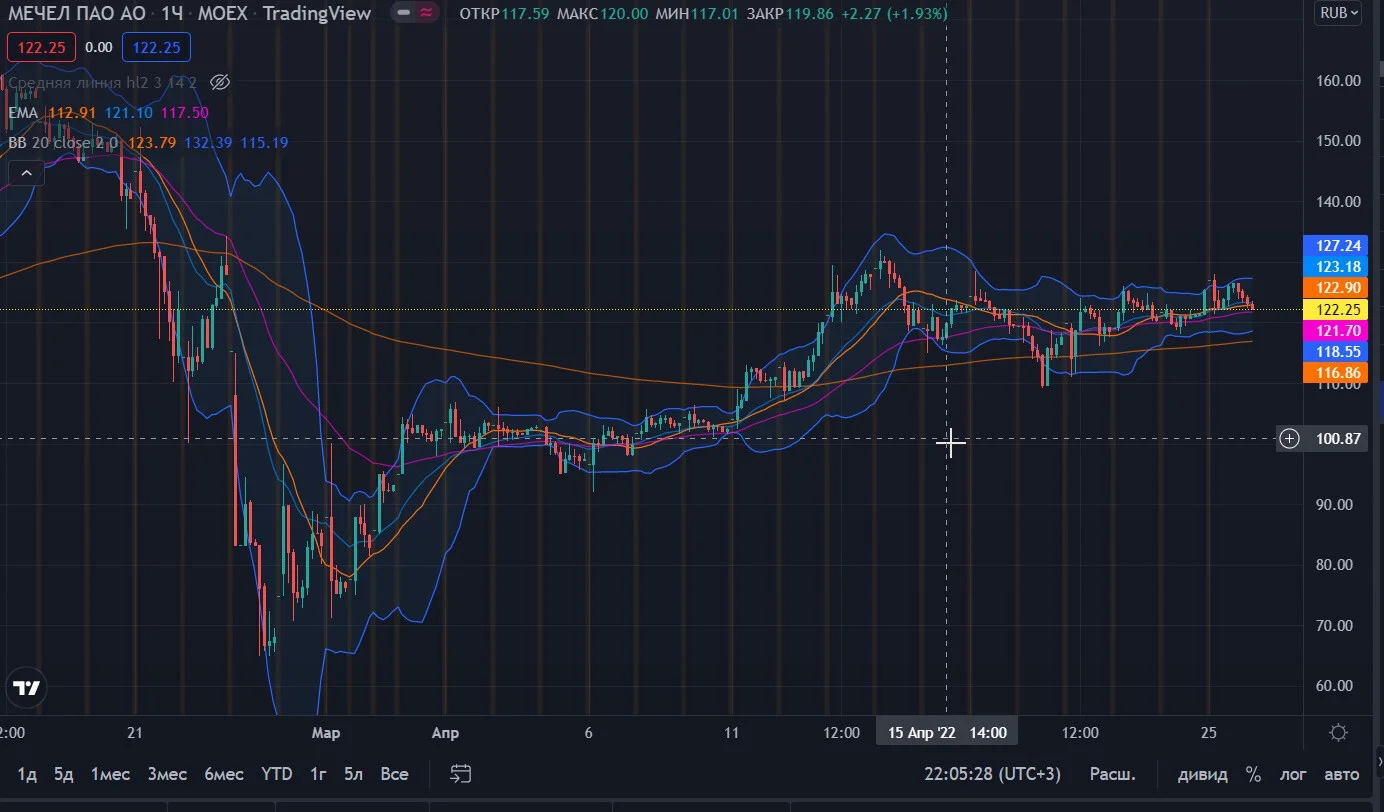Click the magenta 121.70 price label
1384x812 pixels.
1334,330
